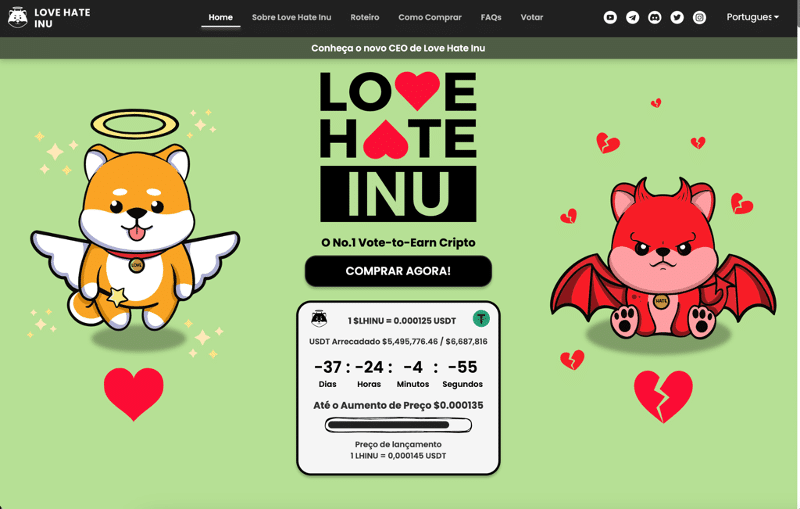The width and height of the screenshot is (800, 509).
Task: Open the YouTube social link icon
Action: coord(610,17)
